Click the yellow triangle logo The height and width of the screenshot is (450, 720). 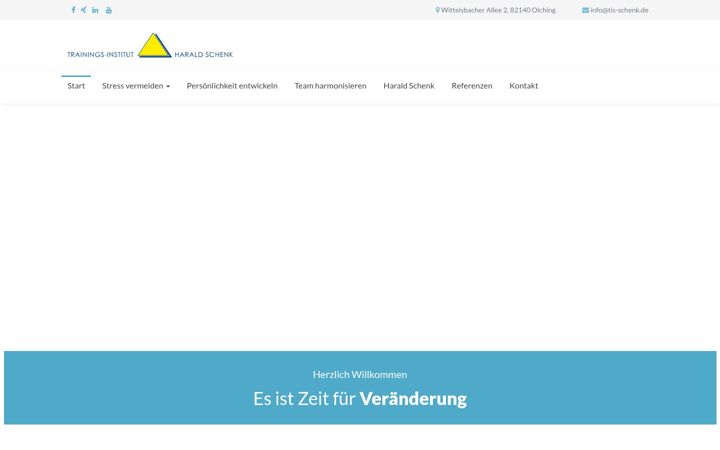[x=155, y=45]
